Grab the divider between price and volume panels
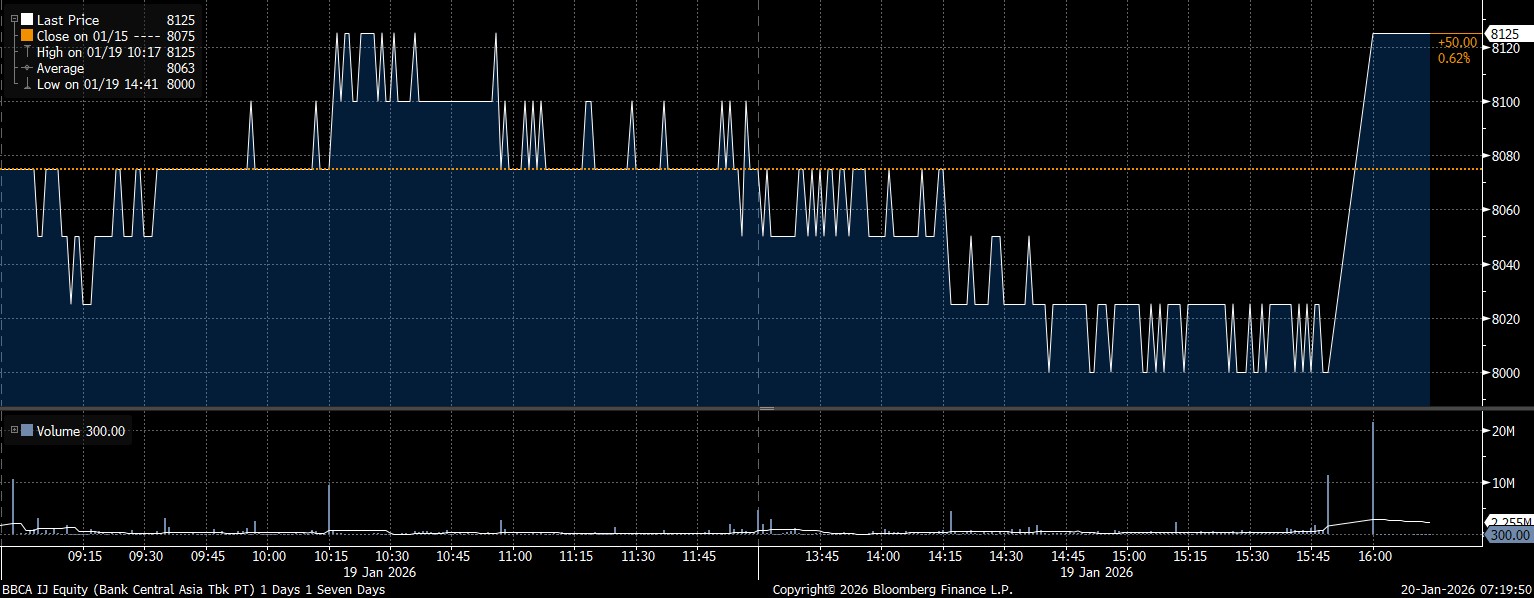The height and width of the screenshot is (598, 1534). pyautogui.click(x=767, y=408)
